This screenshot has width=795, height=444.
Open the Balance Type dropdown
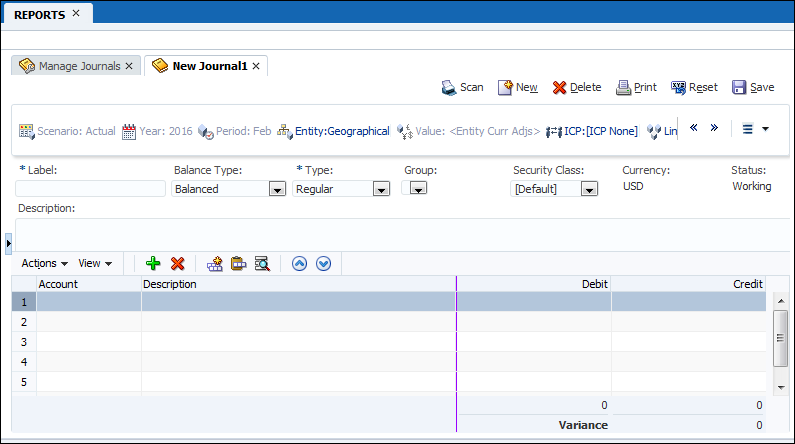[277, 189]
